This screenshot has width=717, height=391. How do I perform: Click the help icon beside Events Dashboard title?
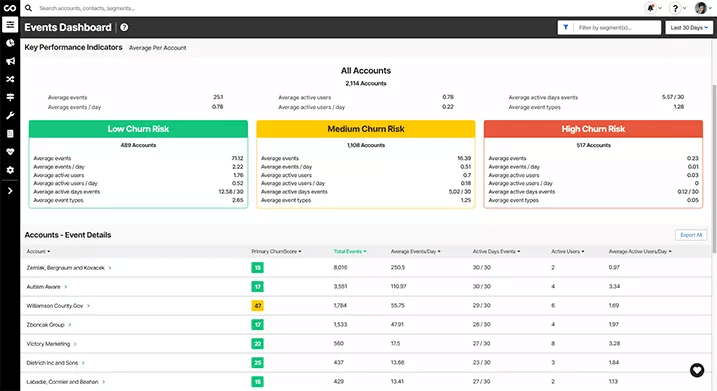click(124, 27)
